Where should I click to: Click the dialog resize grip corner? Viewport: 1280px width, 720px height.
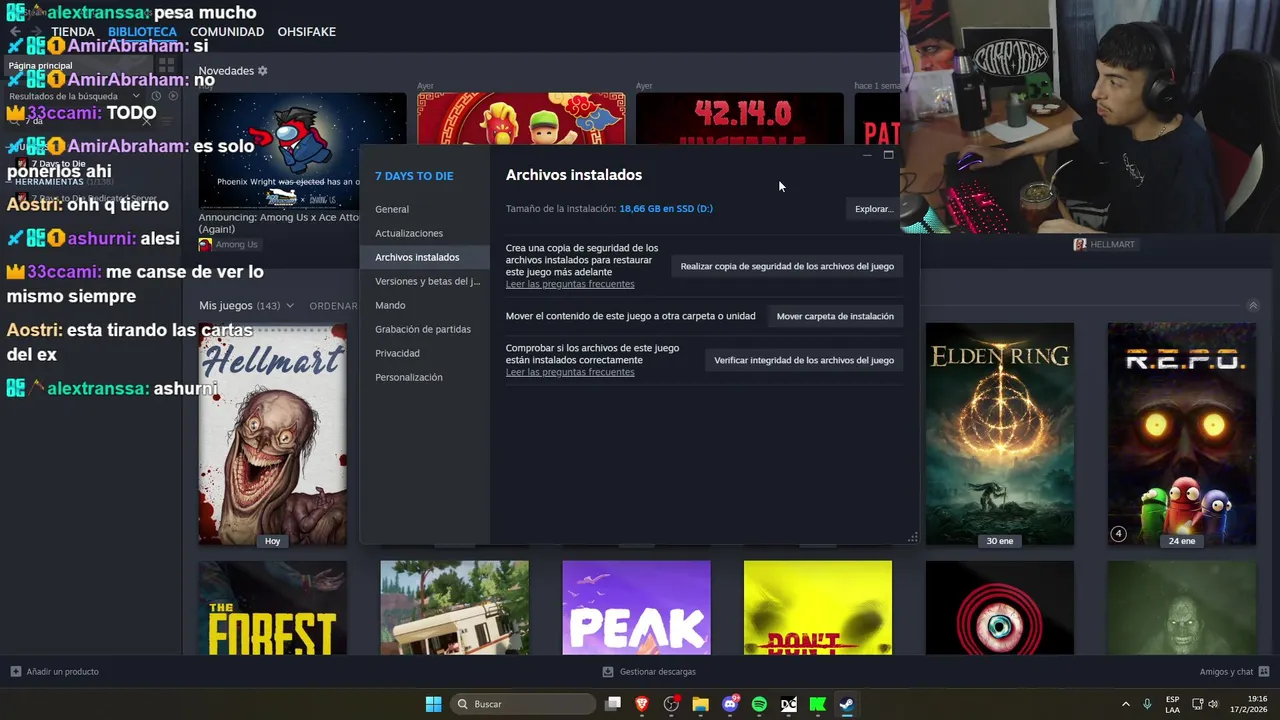912,538
